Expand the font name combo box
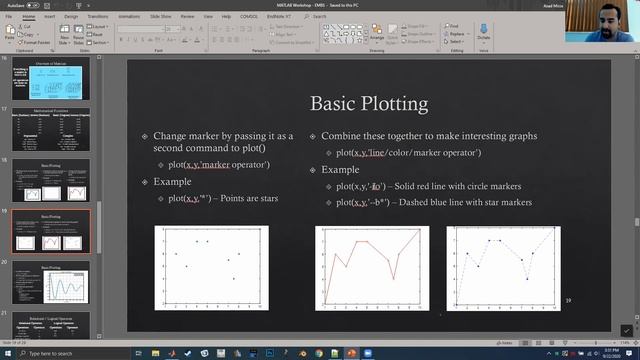640x360 pixels. tap(162, 29)
